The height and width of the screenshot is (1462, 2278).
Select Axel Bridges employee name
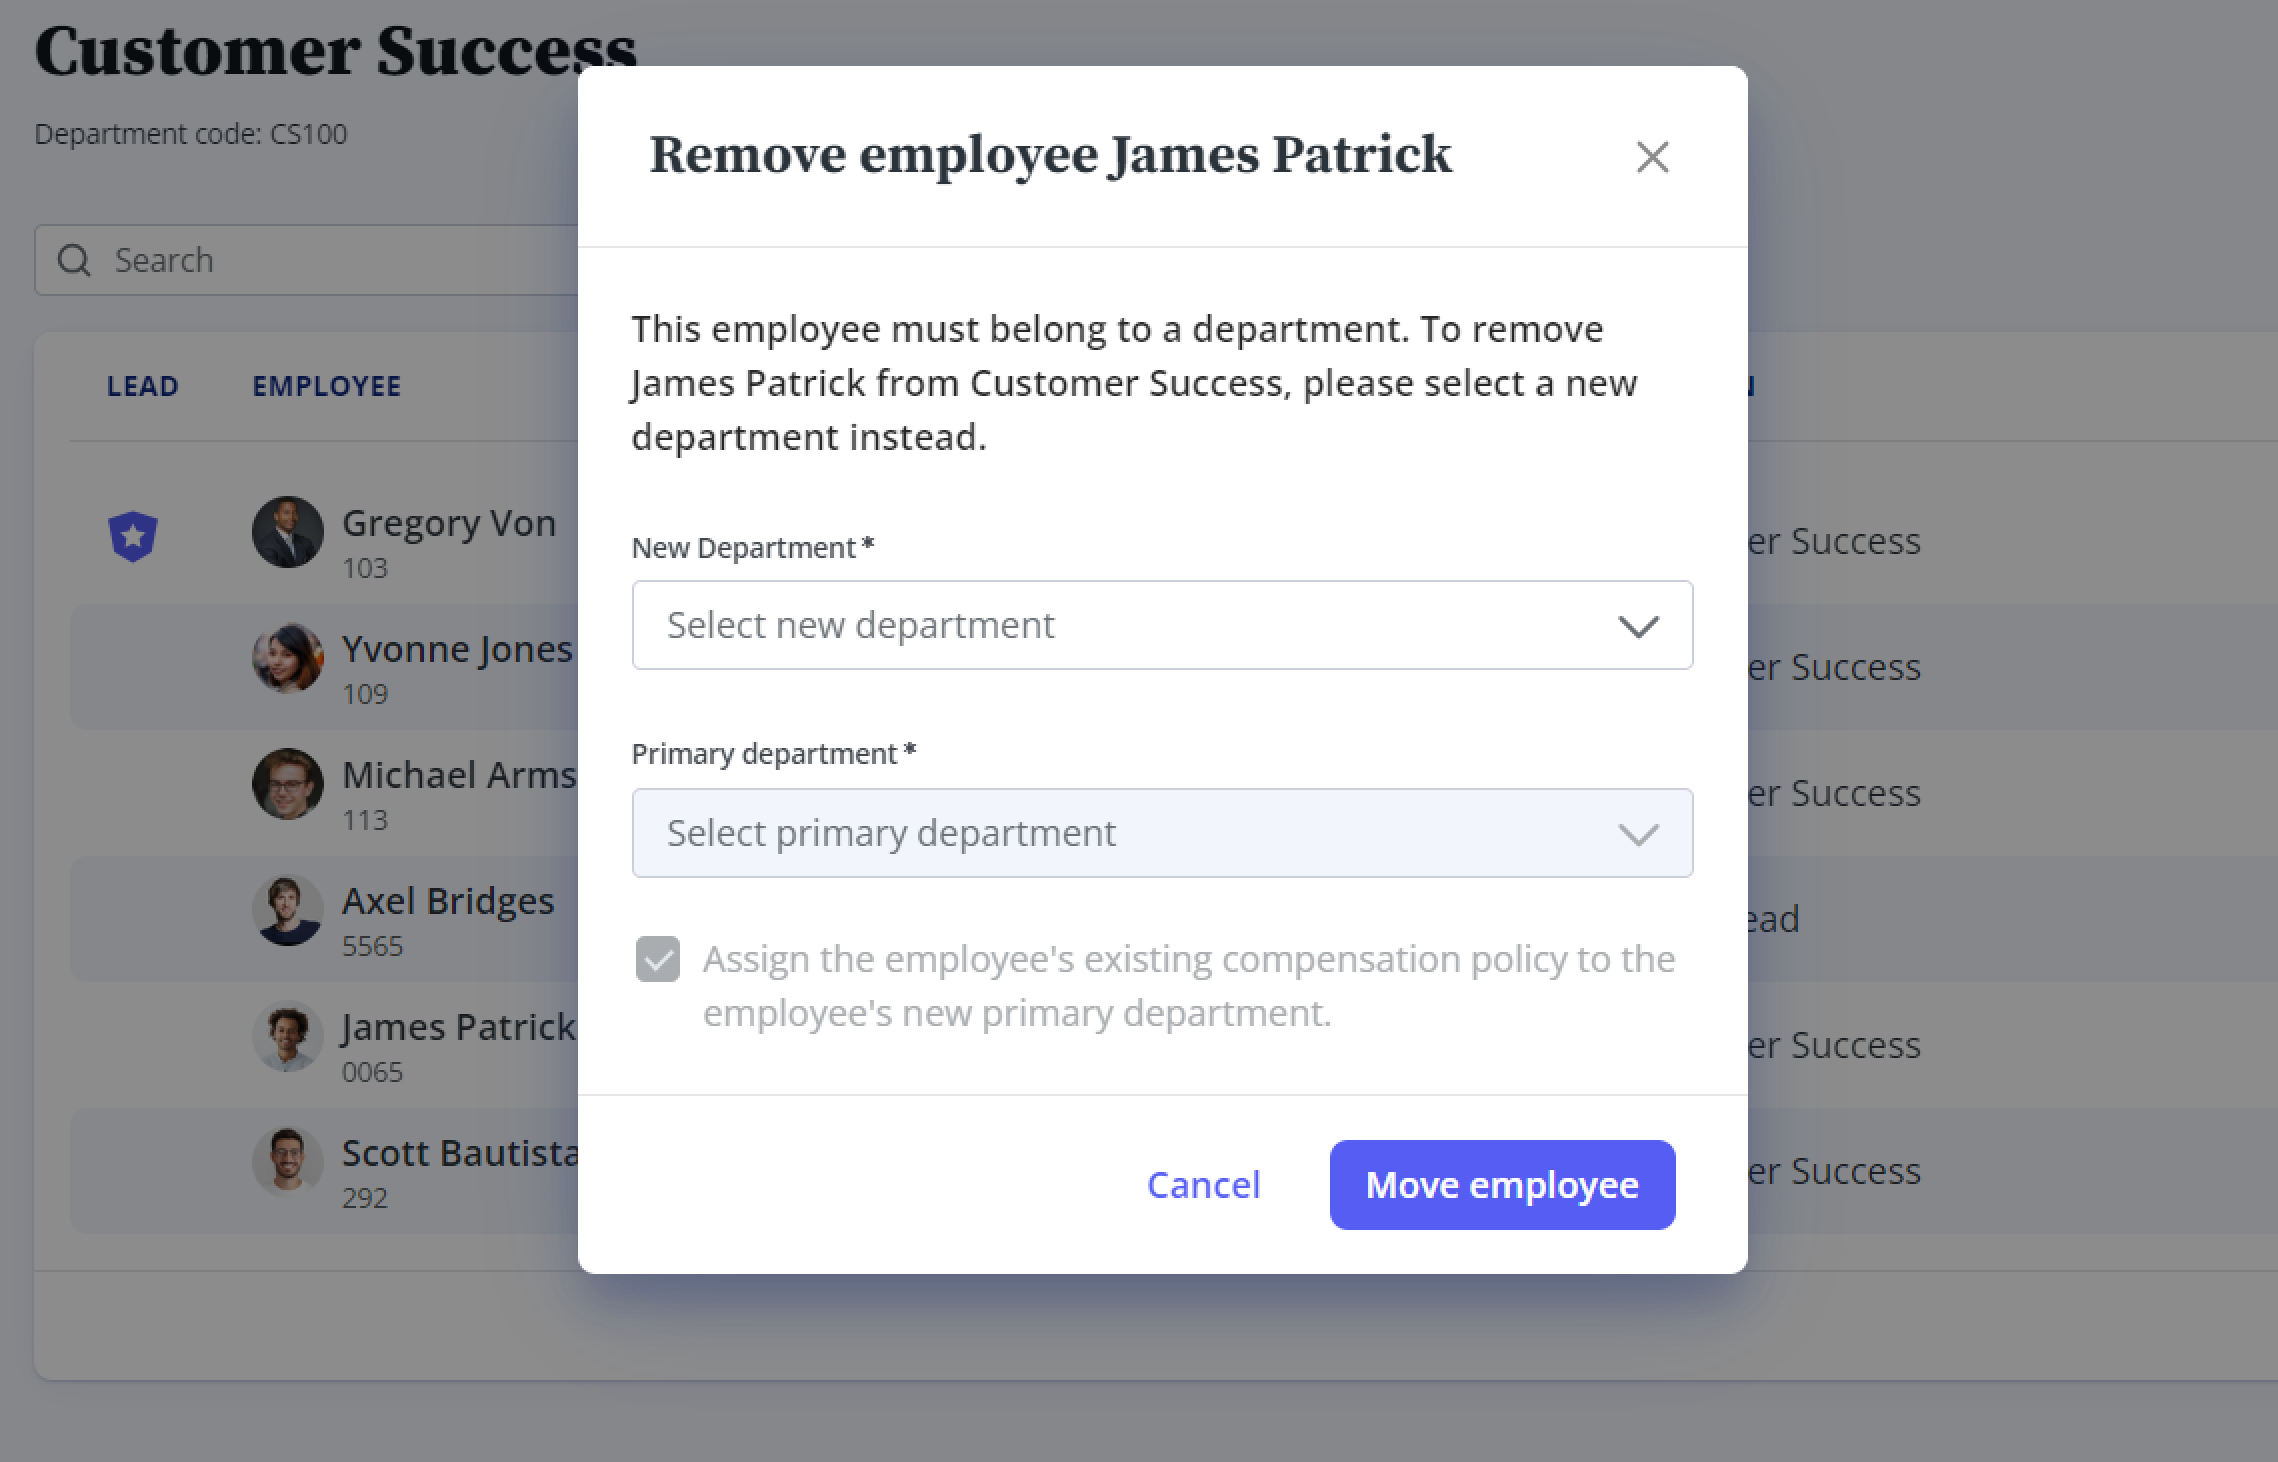[448, 901]
